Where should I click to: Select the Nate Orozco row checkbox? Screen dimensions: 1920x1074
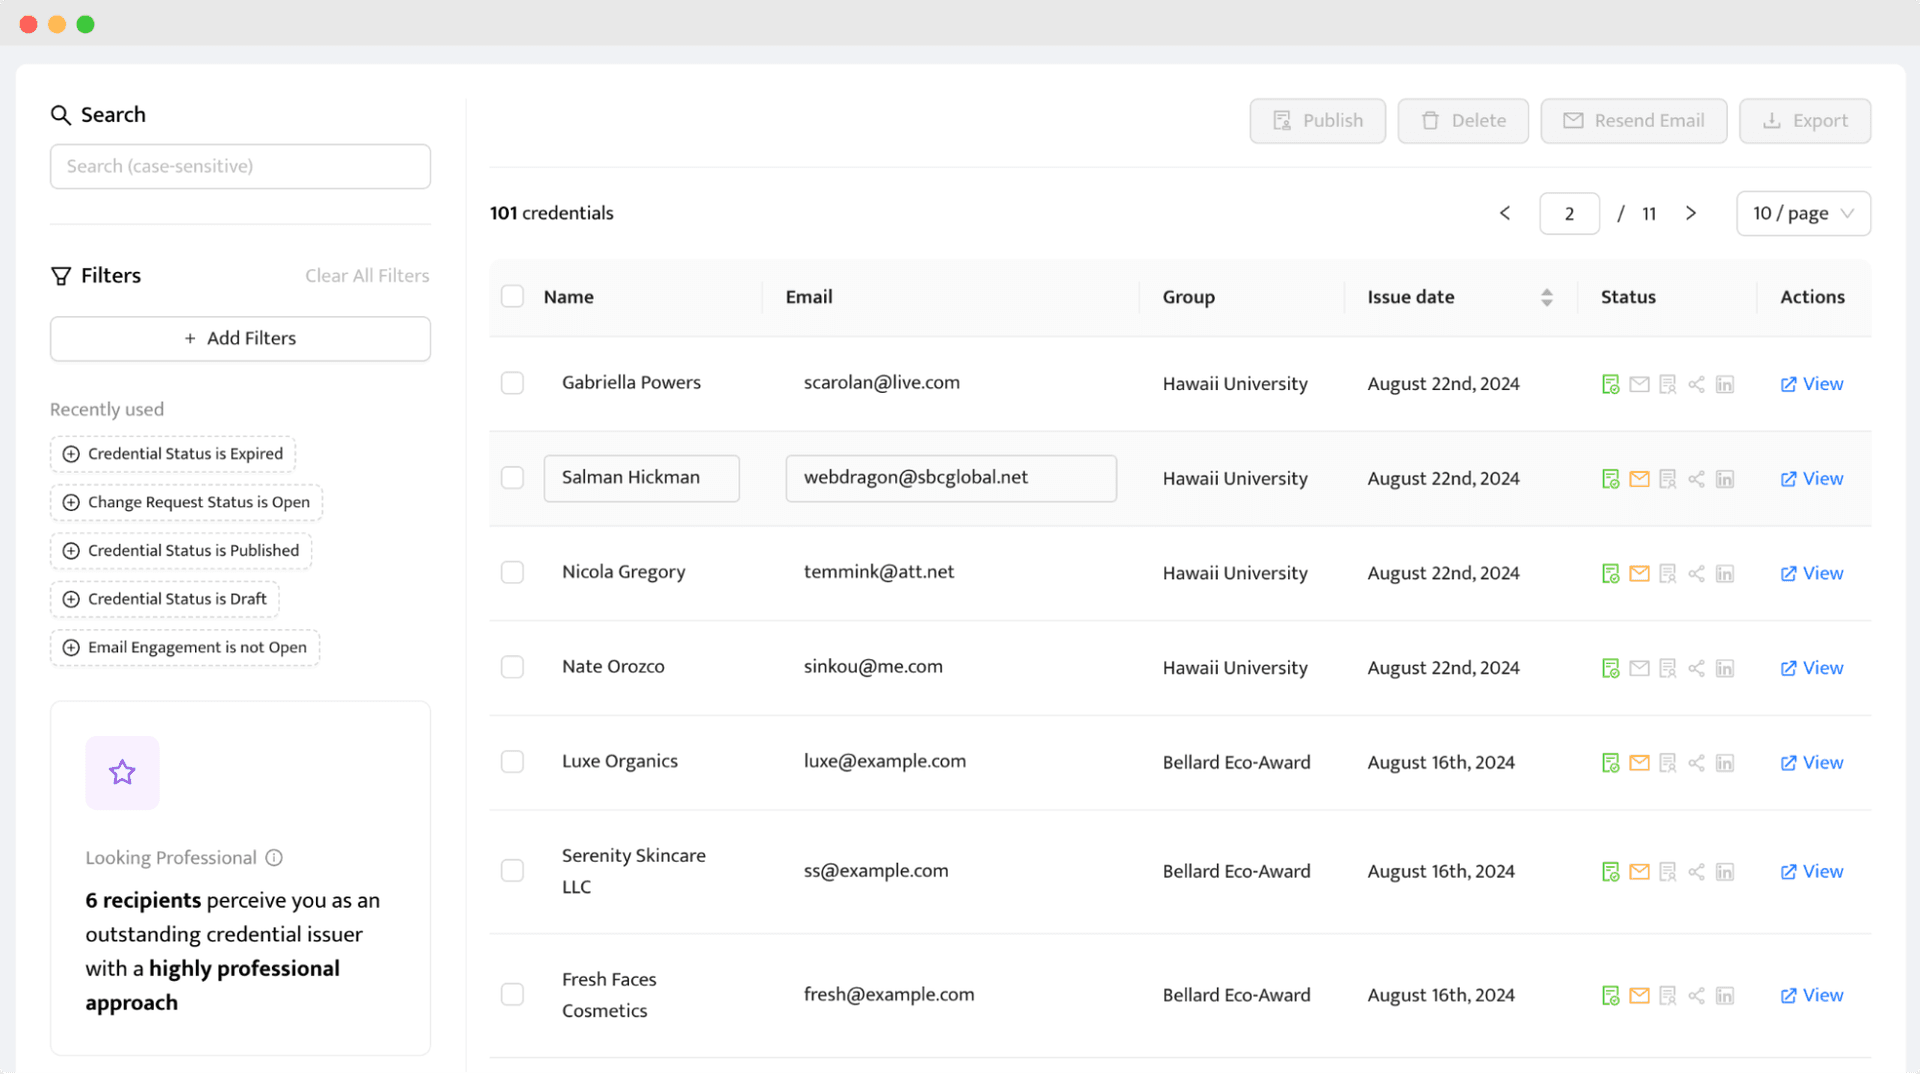click(512, 667)
